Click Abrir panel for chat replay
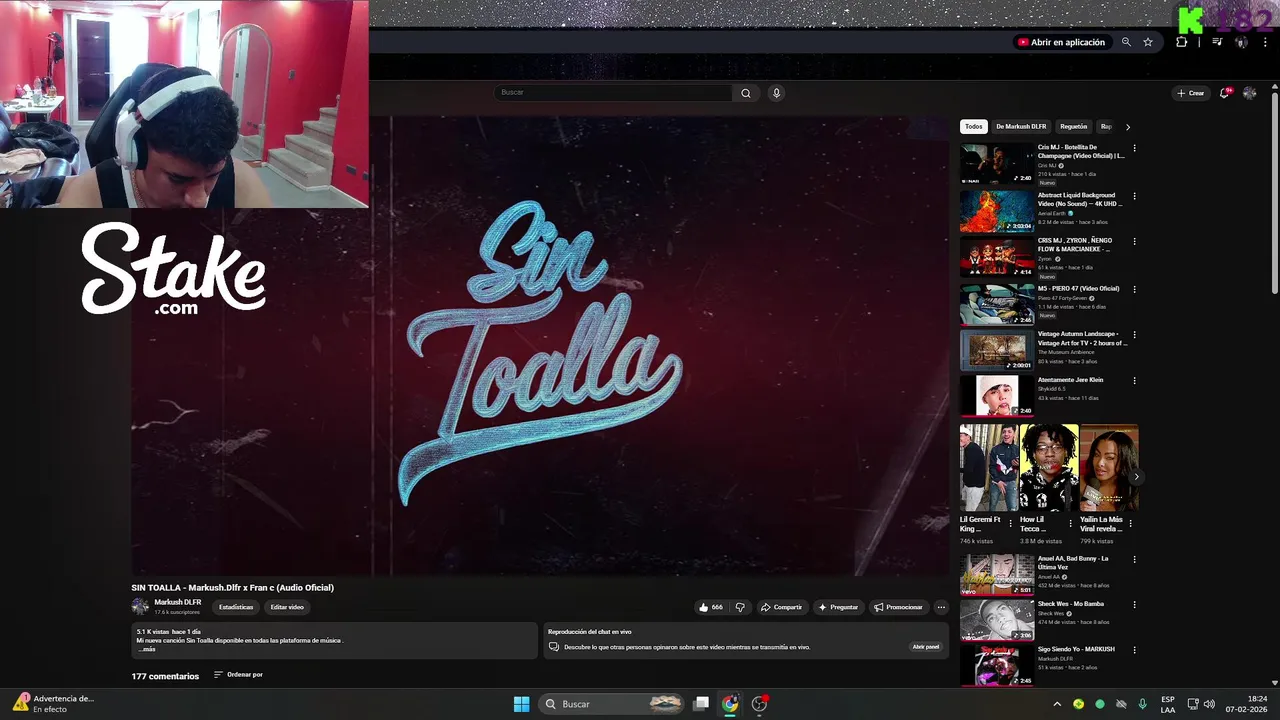This screenshot has width=1280, height=720. tap(926, 647)
